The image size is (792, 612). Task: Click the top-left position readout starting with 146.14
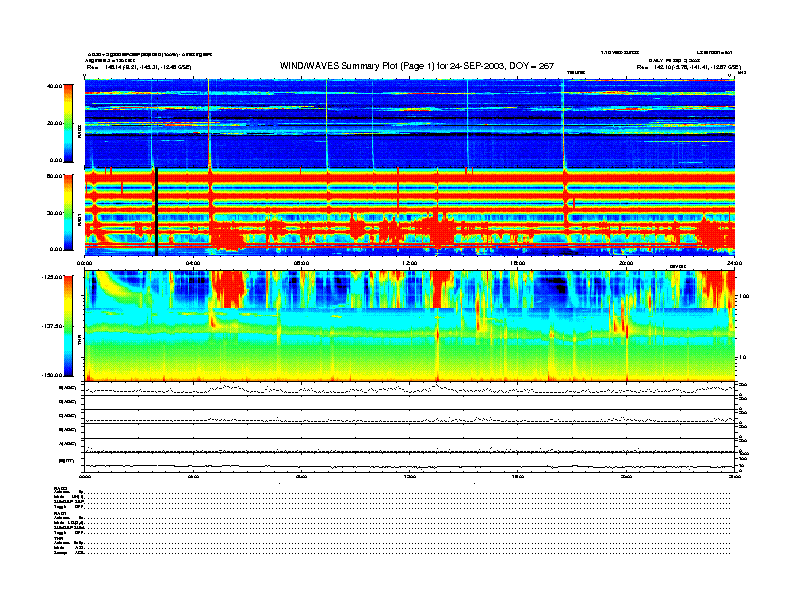139,67
